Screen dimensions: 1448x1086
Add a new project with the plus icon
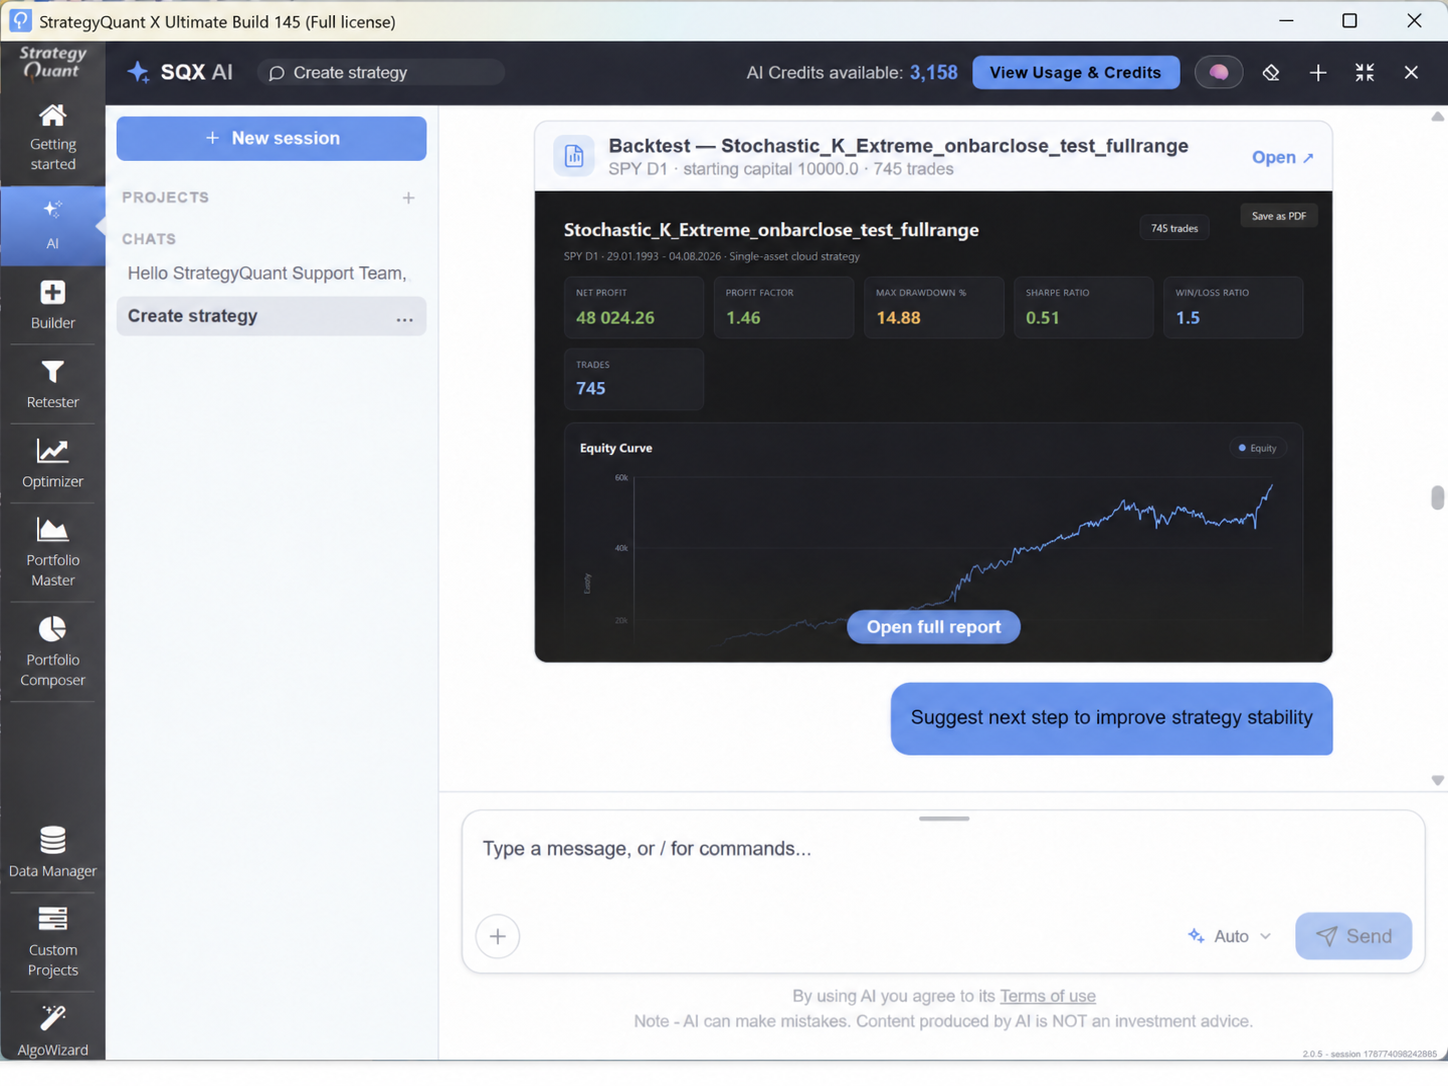(408, 198)
